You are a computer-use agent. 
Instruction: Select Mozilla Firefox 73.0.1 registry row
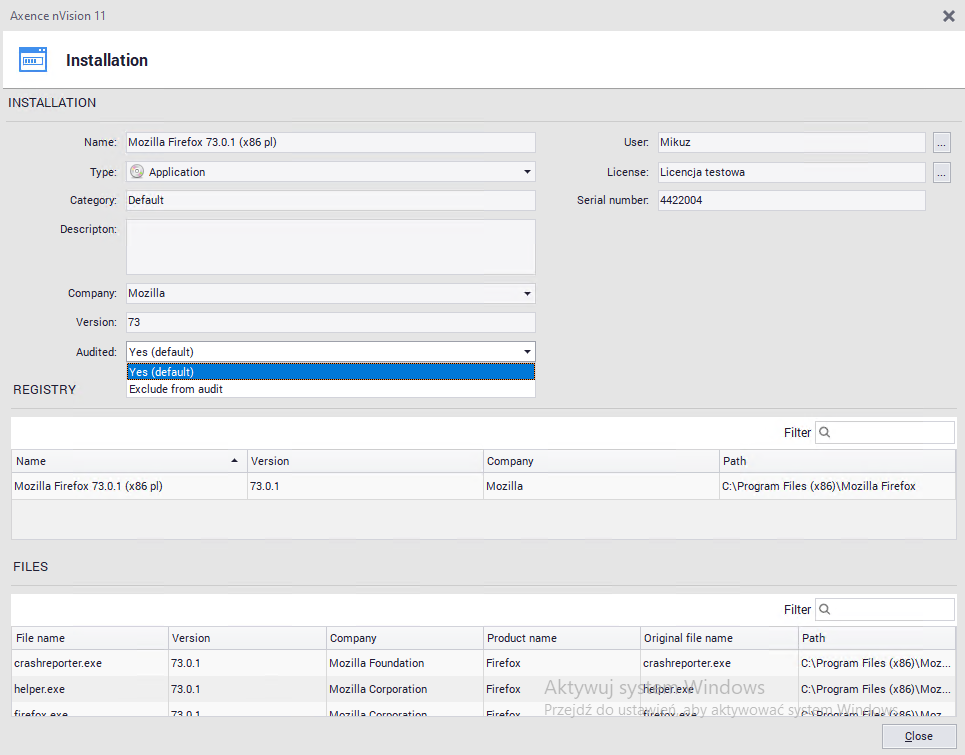128,487
